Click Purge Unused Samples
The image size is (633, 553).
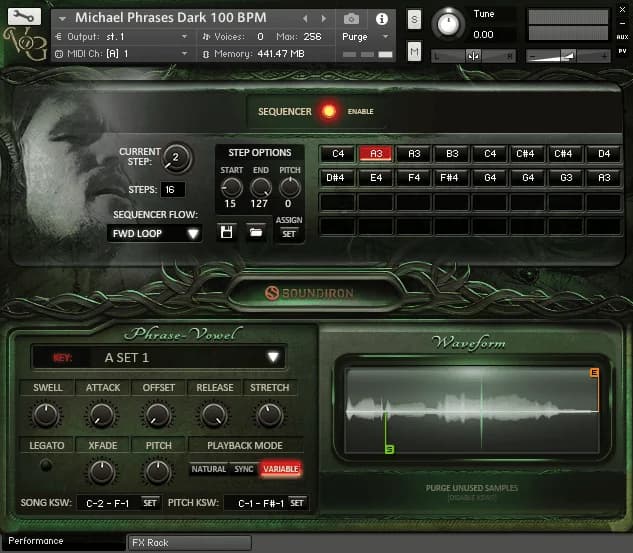click(472, 488)
